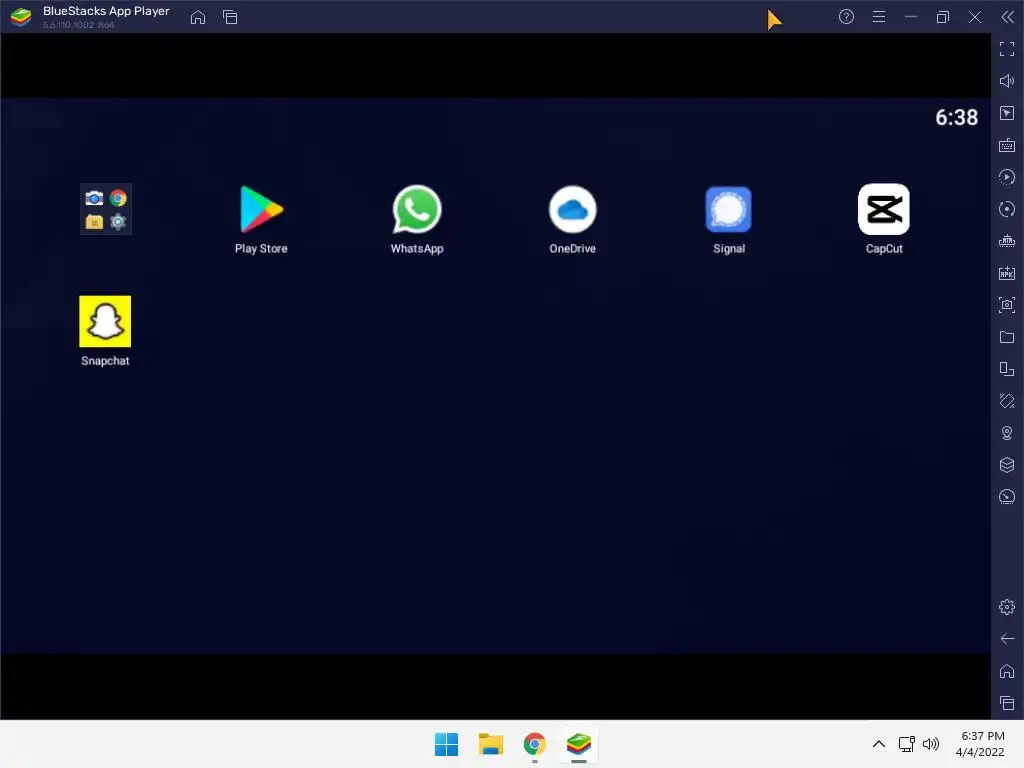
Task: Open the set location pin icon
Action: coord(1006,433)
